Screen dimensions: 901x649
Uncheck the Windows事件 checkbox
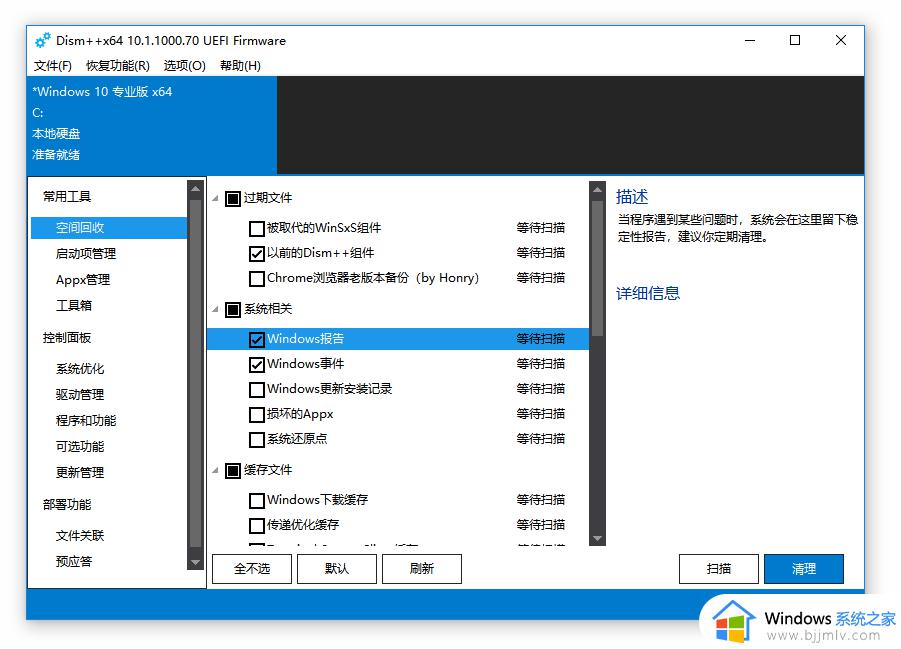pos(257,364)
